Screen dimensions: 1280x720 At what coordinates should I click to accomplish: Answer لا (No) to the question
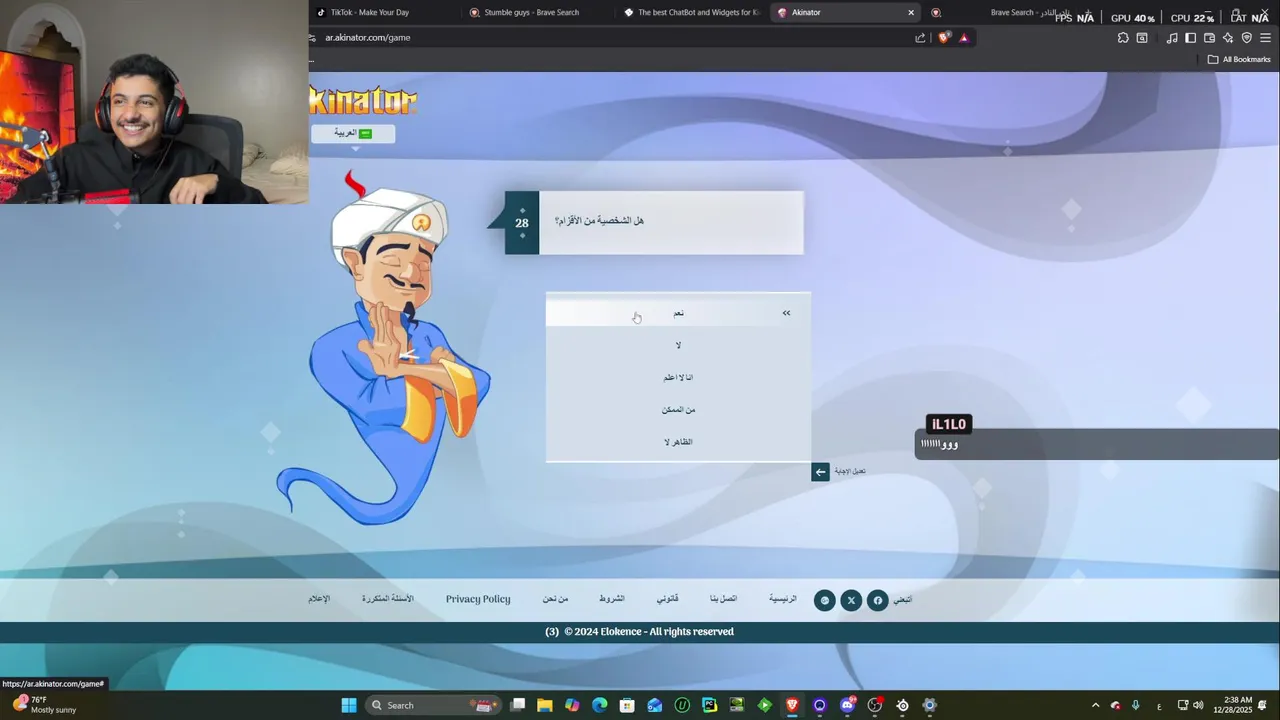678,345
